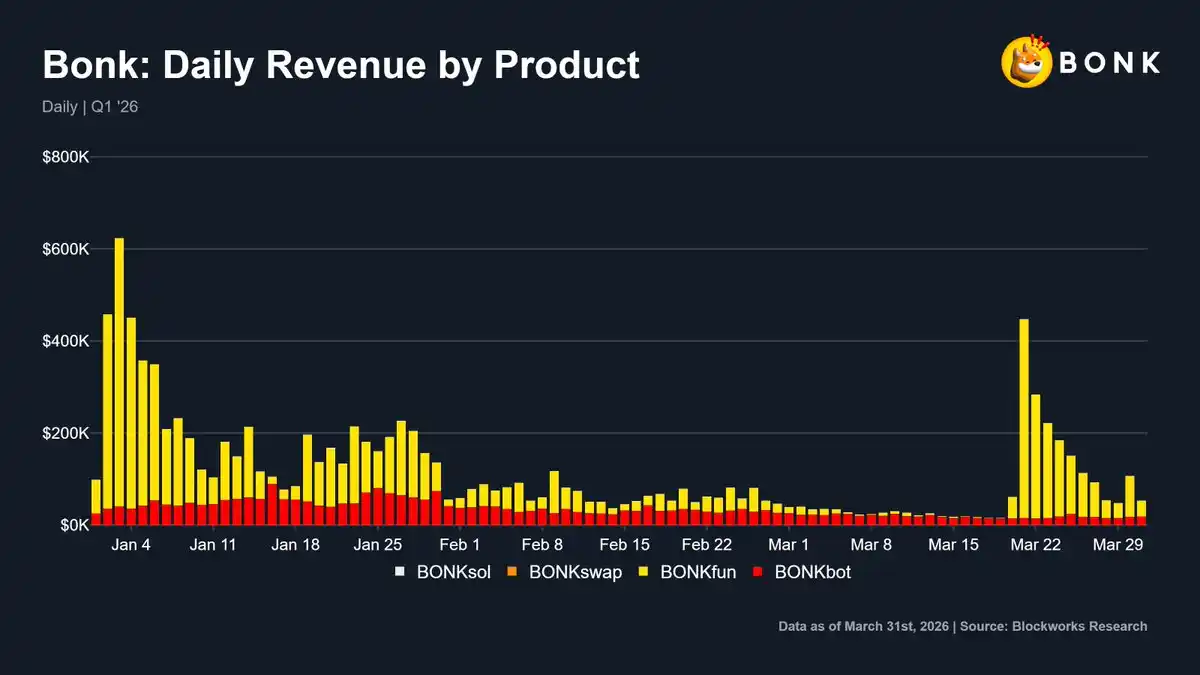Click the Mar 29 x-axis date label
The width and height of the screenshot is (1200, 675).
coord(1118,545)
